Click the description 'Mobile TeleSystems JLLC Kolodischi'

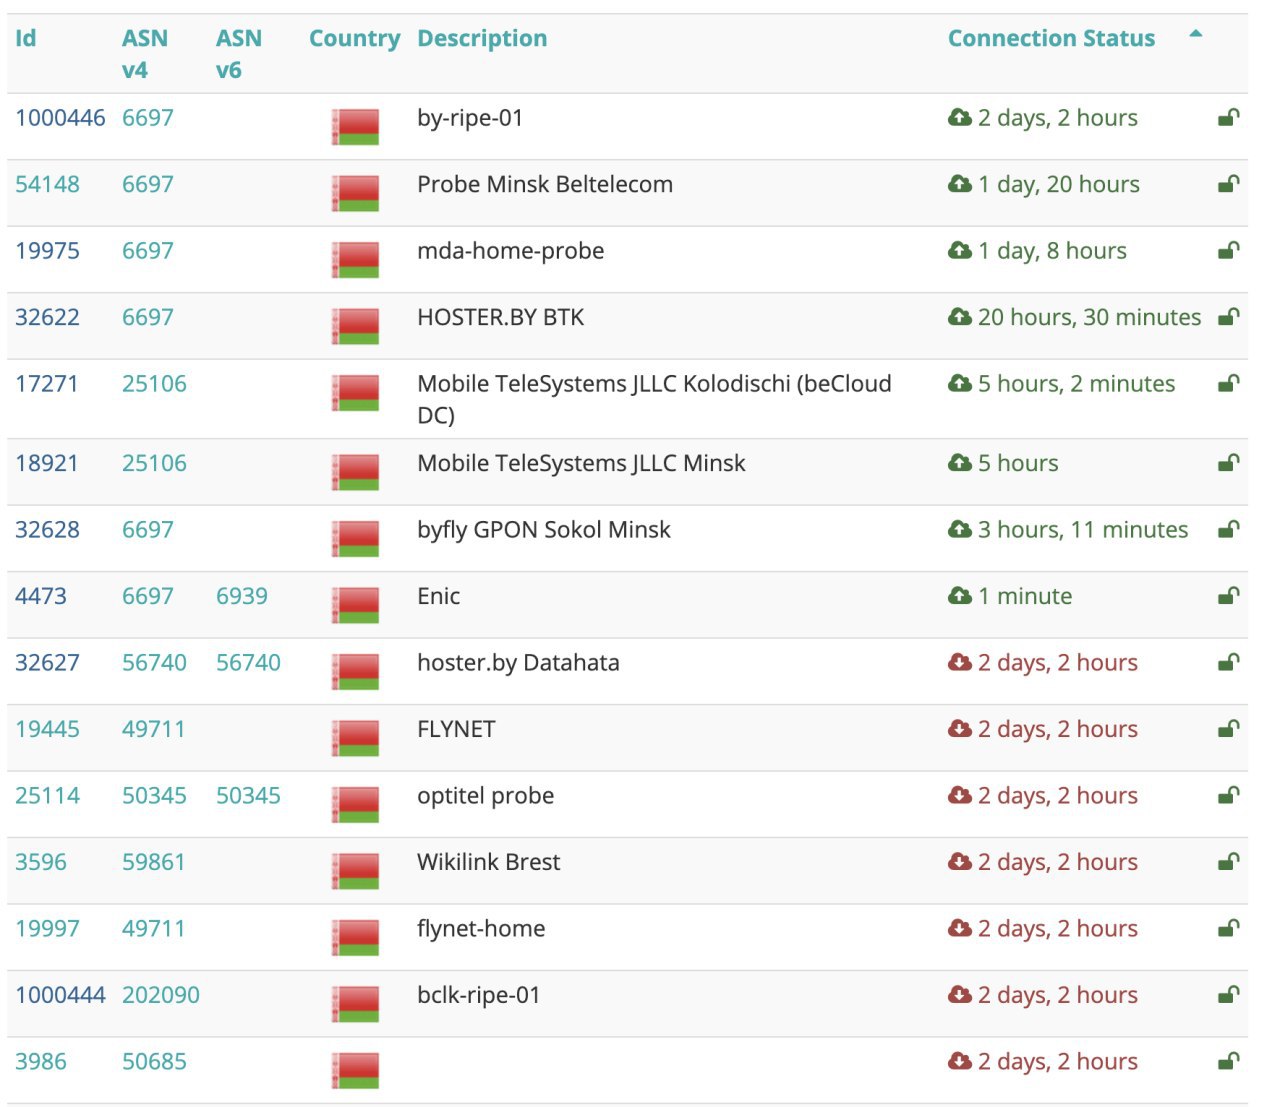(x=604, y=384)
